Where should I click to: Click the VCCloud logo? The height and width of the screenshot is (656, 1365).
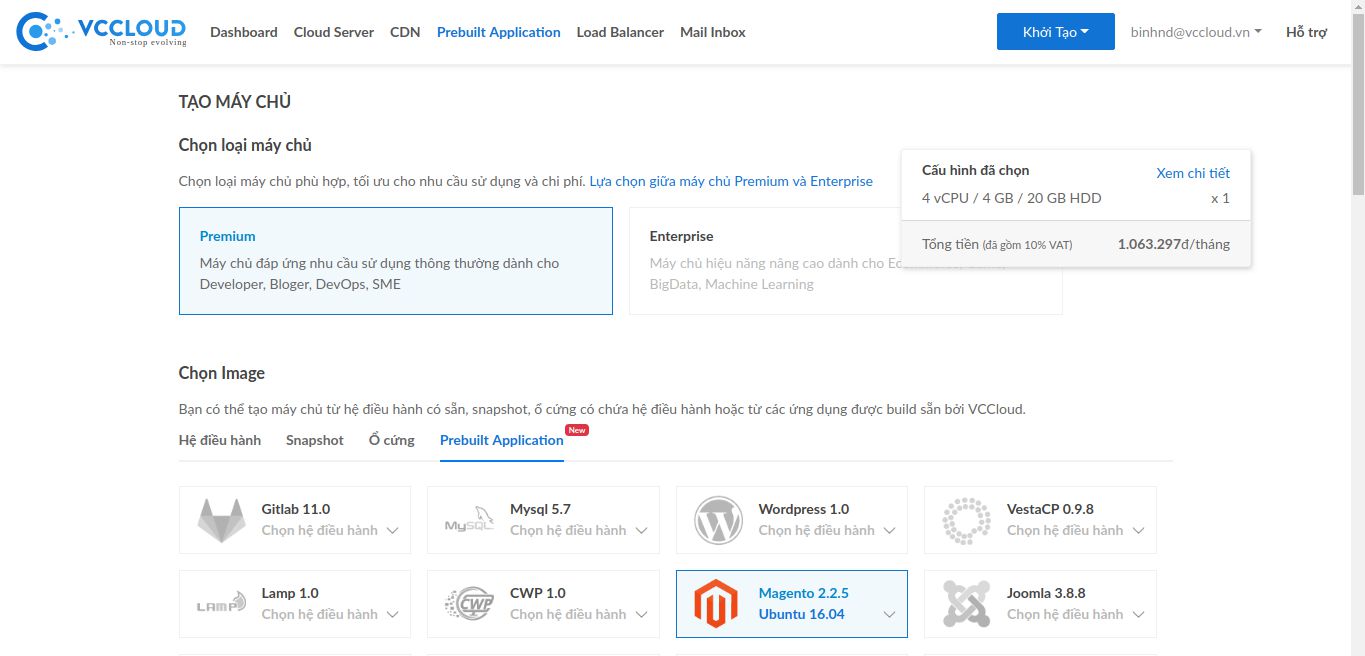coord(101,32)
